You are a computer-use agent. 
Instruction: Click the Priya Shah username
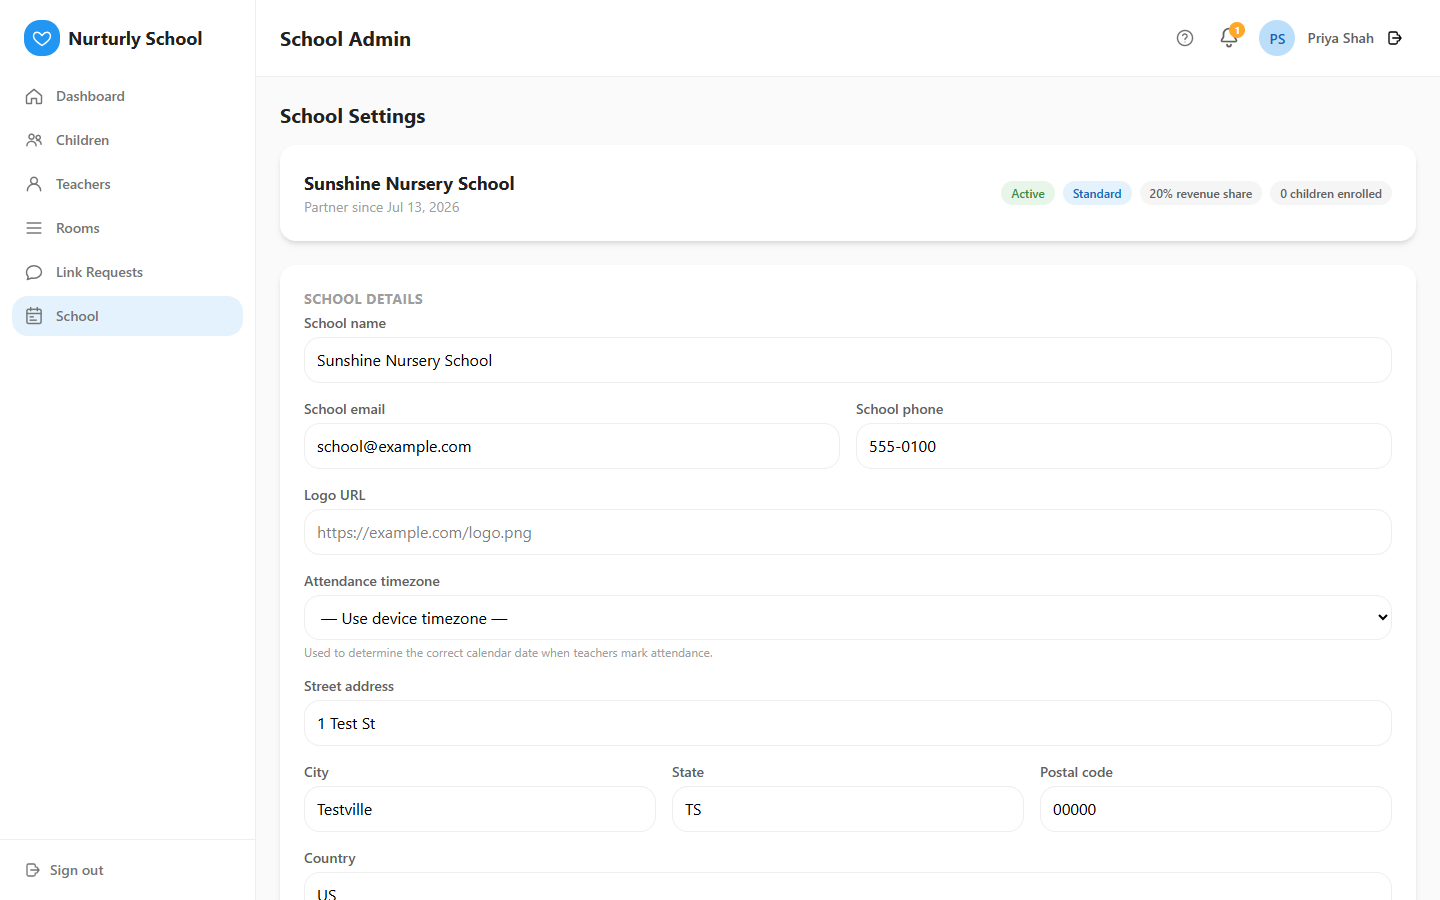tap(1340, 38)
